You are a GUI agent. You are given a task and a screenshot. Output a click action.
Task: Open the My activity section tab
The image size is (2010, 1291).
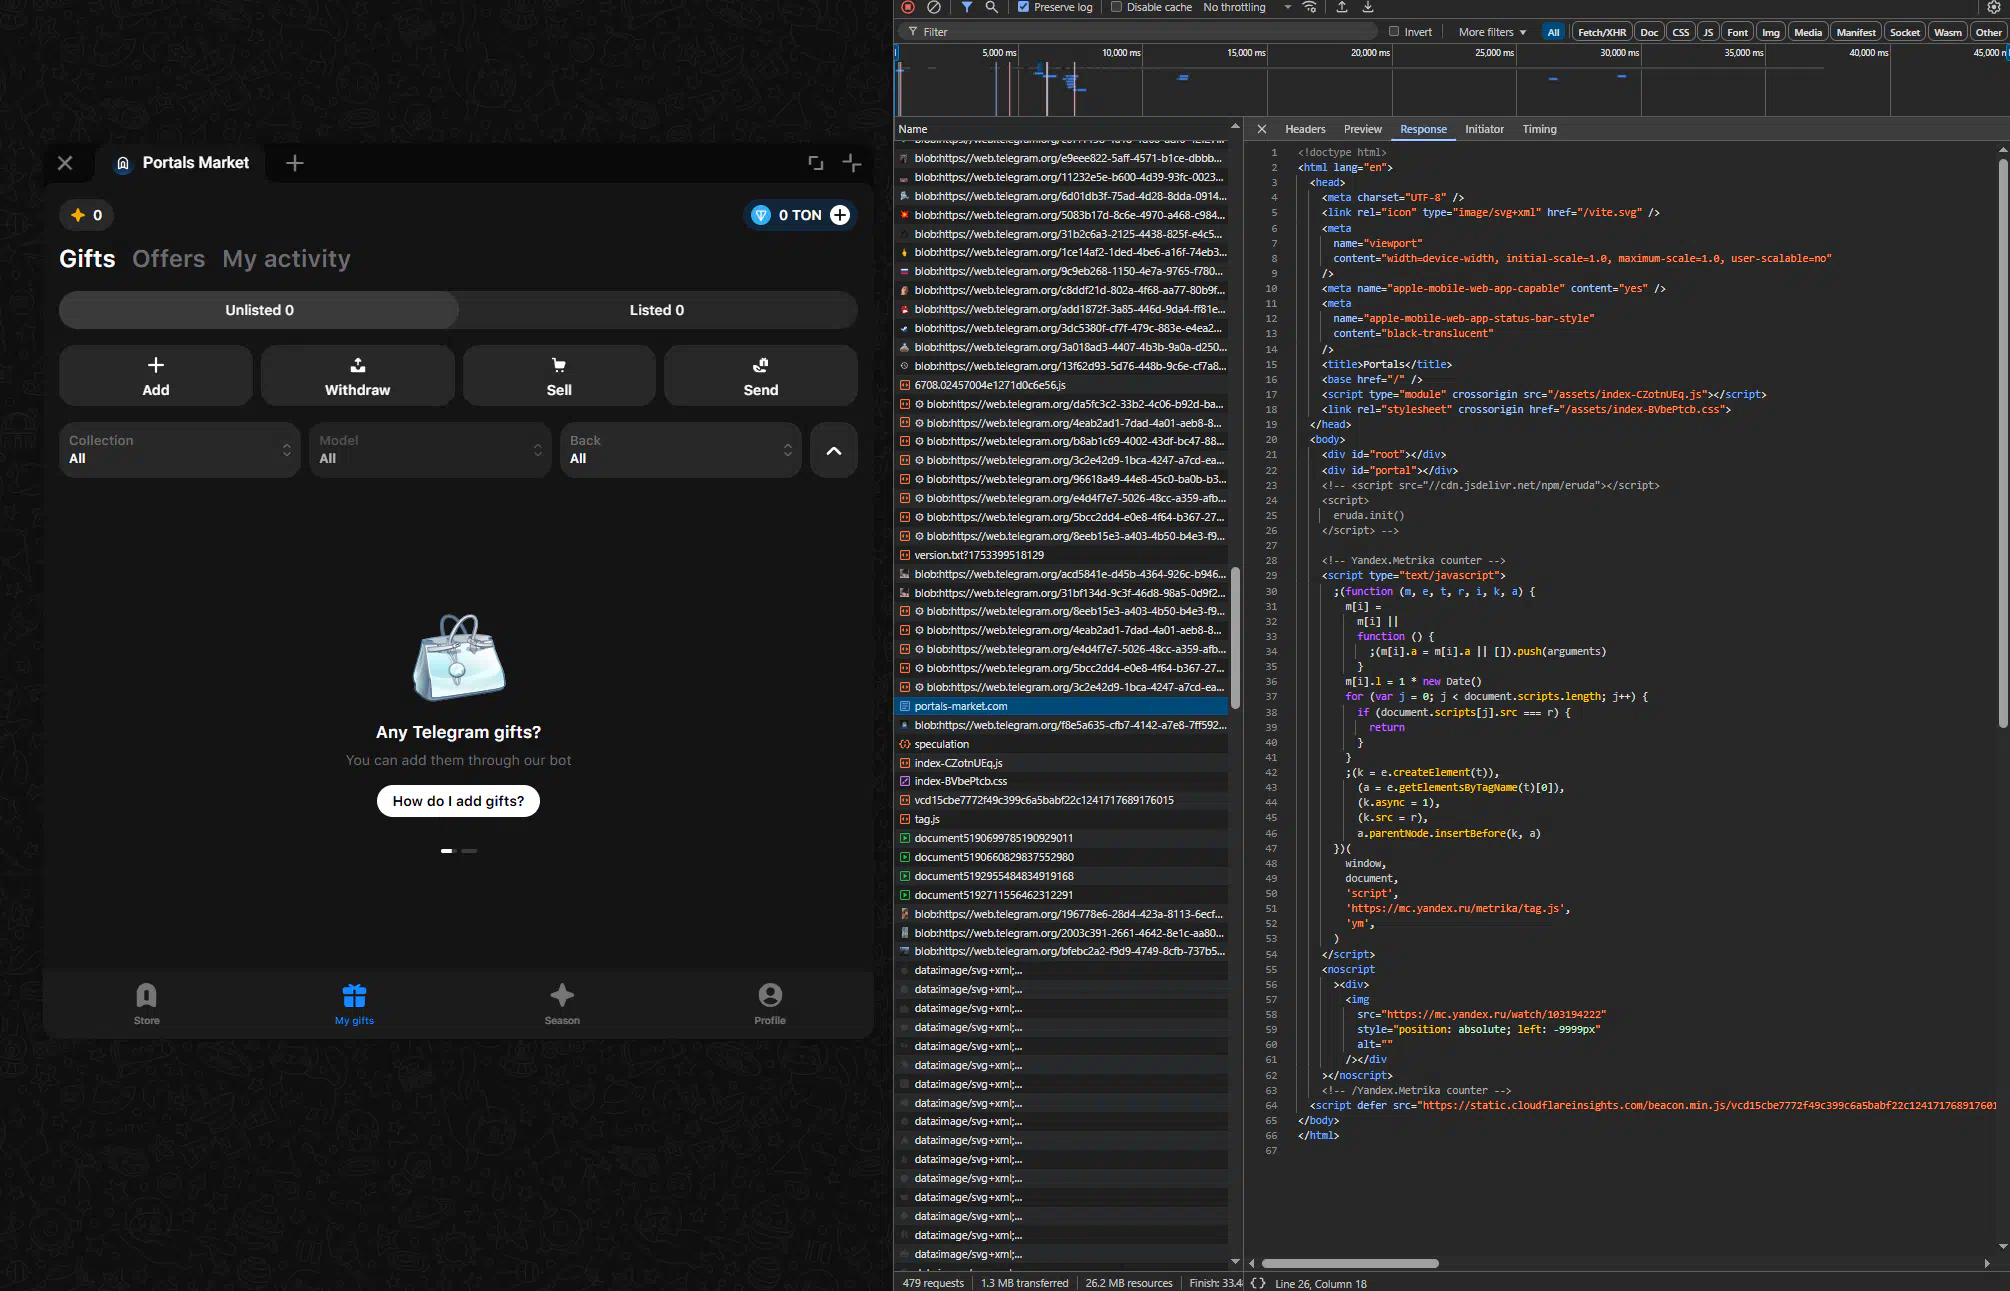pos(286,259)
